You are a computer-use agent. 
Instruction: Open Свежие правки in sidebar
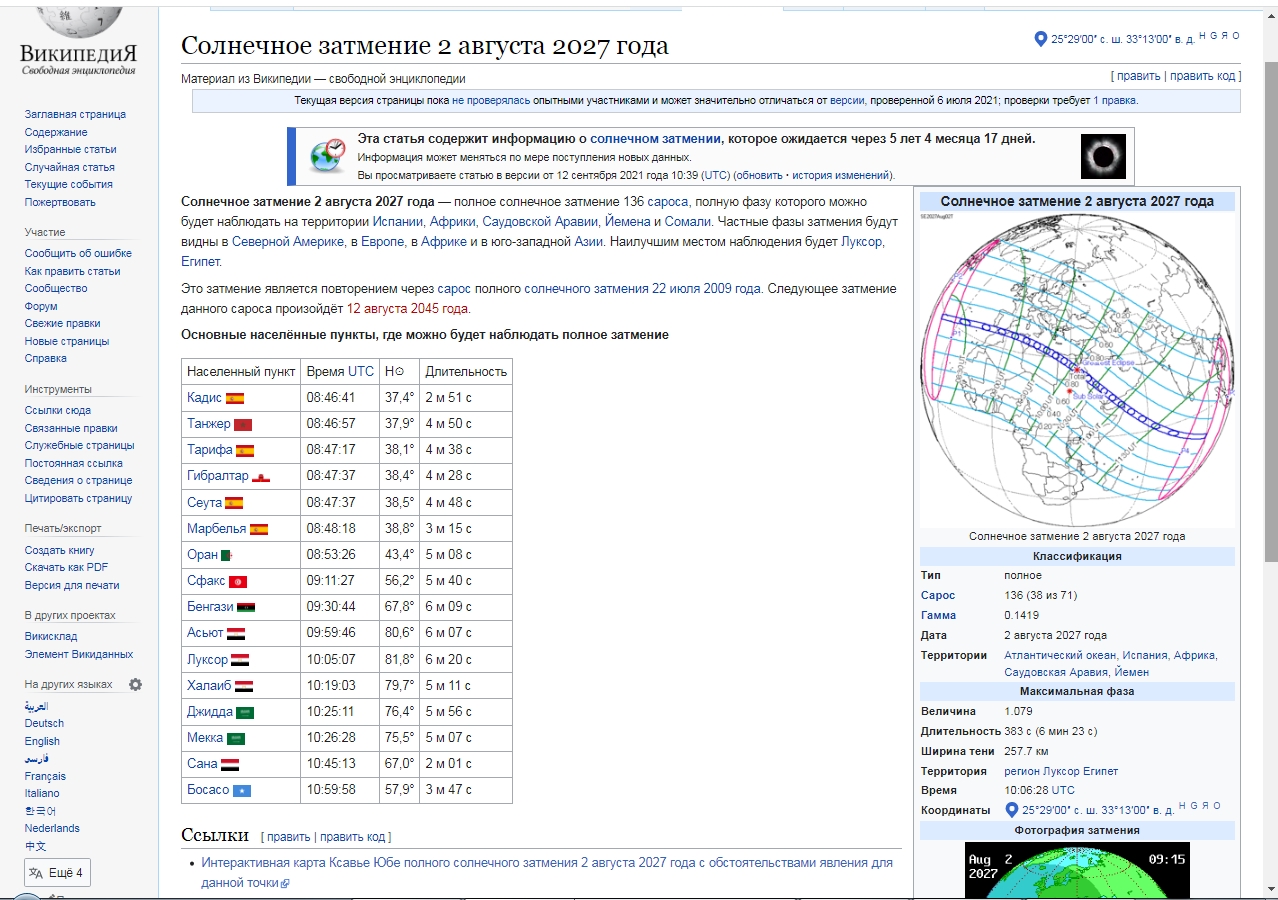(x=63, y=323)
